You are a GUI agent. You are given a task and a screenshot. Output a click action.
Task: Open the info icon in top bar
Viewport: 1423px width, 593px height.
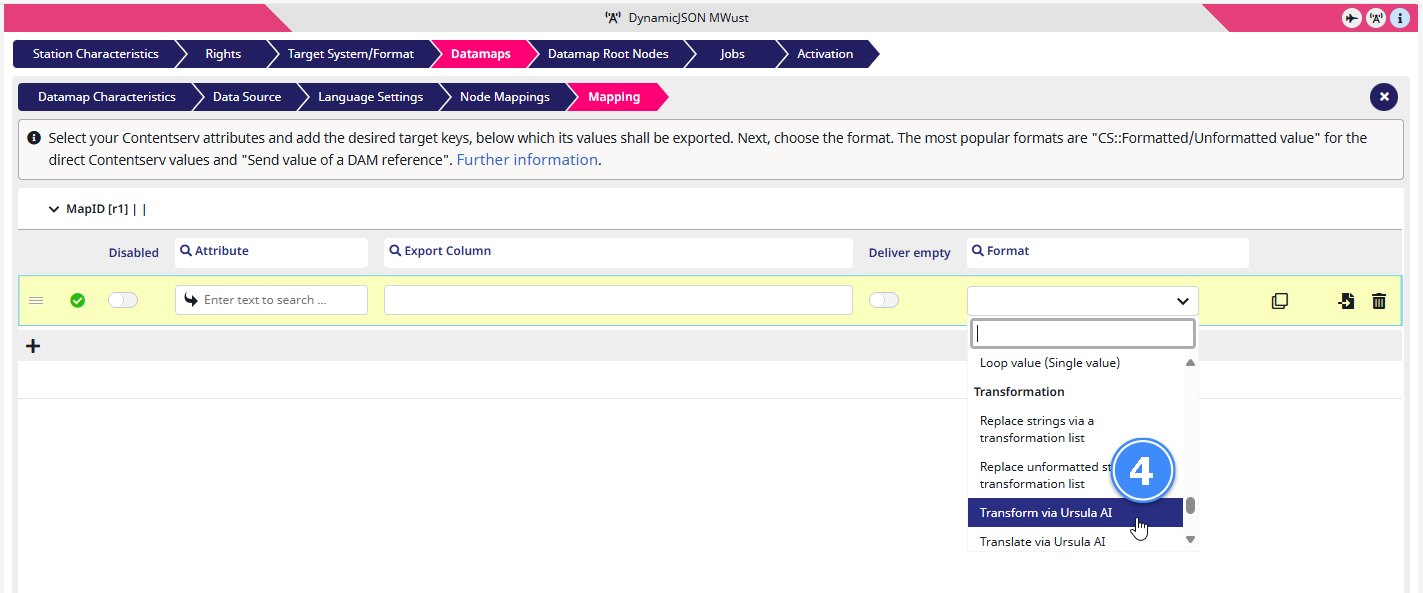[1401, 18]
